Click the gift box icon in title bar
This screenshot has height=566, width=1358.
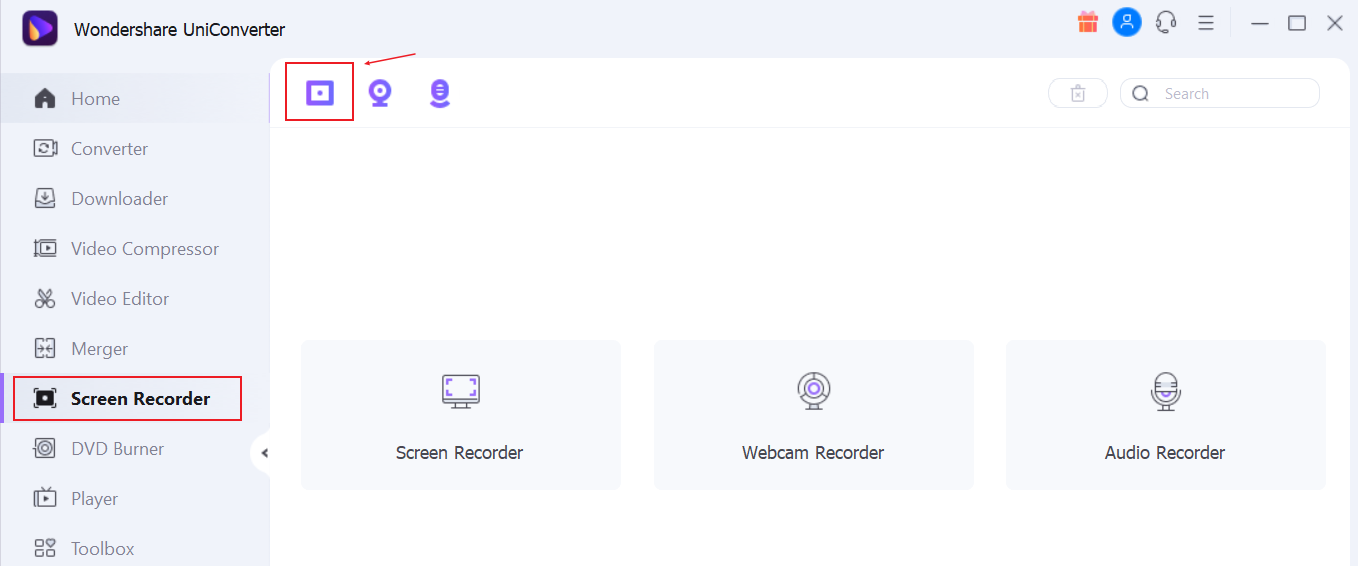pyautogui.click(x=1088, y=23)
